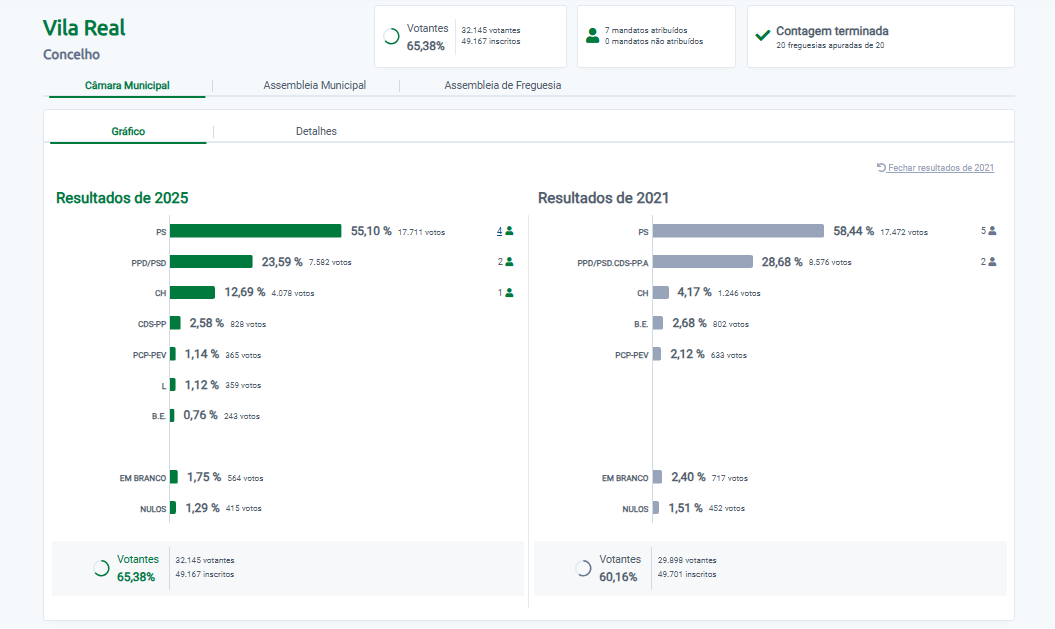Click the green PS bar in 2025 chart

tap(255, 231)
